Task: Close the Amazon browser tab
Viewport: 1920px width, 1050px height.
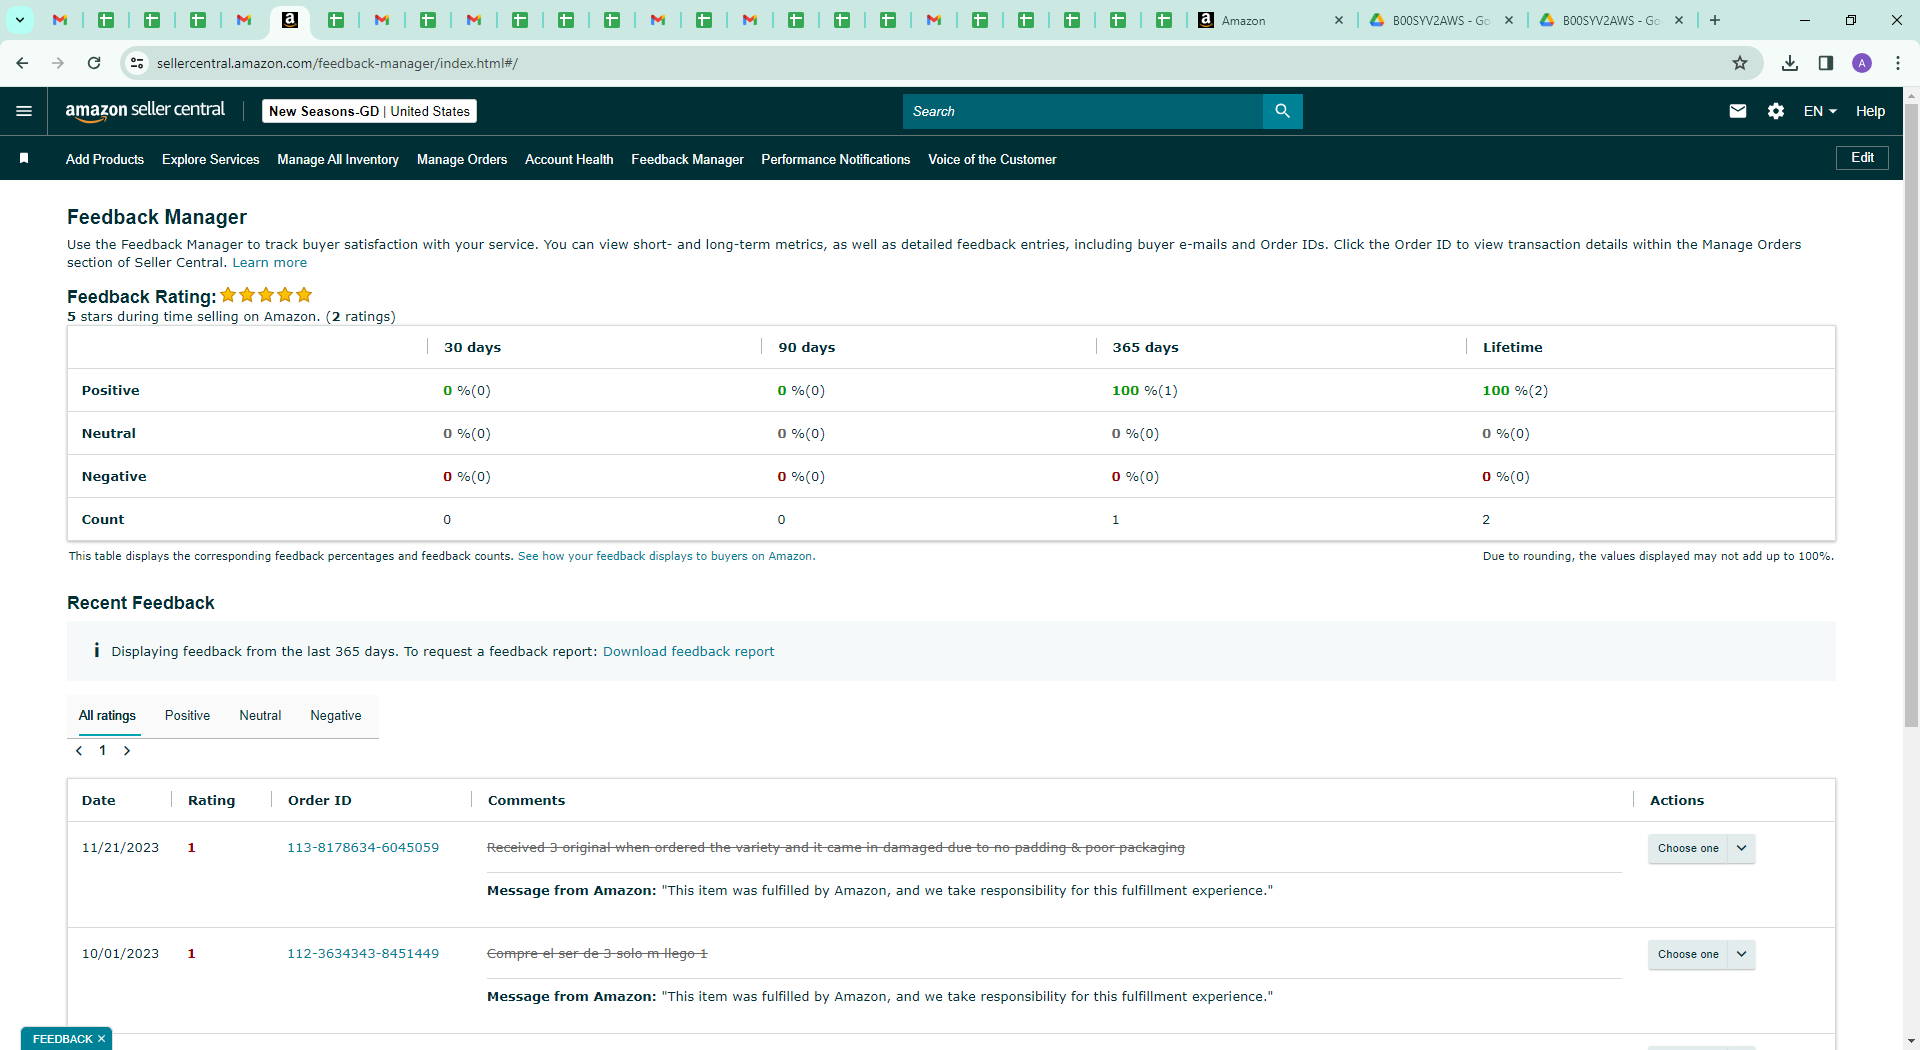Action: [1339, 20]
